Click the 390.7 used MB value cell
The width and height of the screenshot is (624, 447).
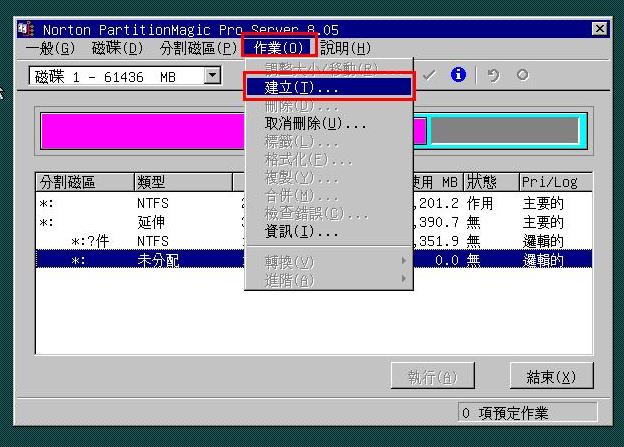[x=436, y=222]
